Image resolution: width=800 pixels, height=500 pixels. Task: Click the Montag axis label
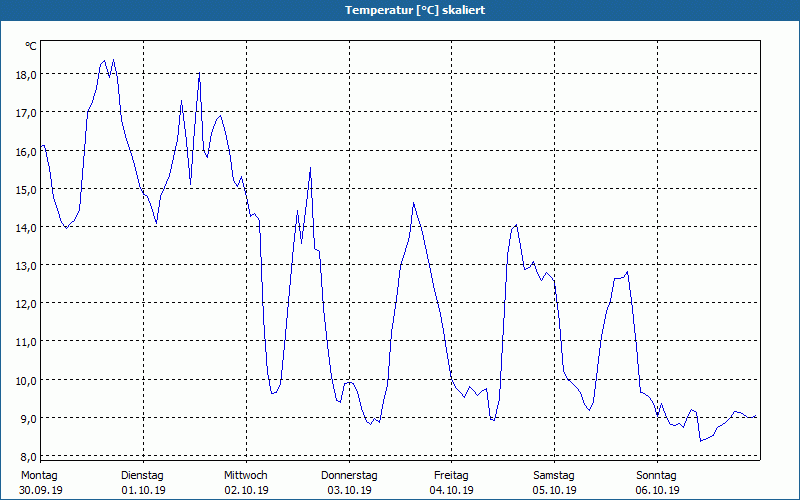pos(39,476)
